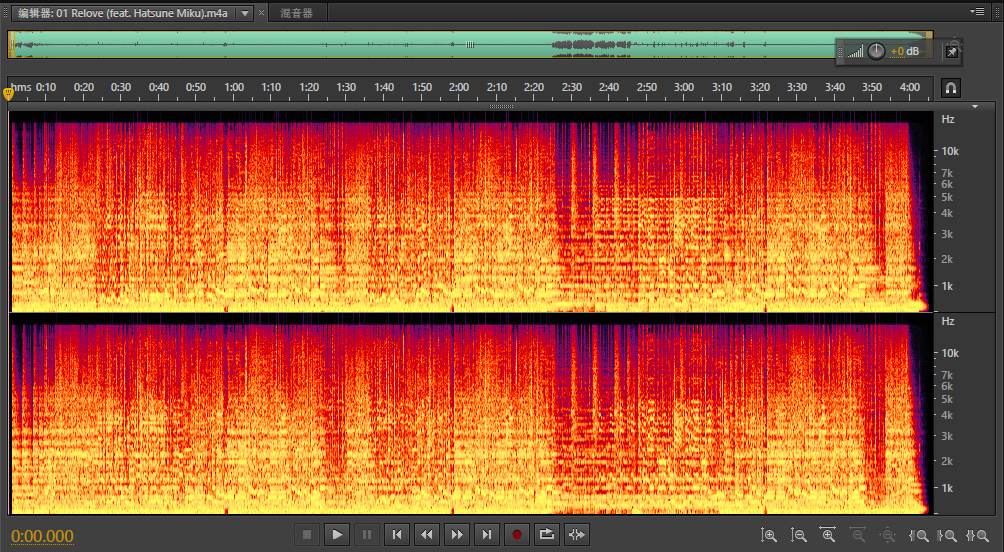Click the Zoom In amplitude icon
This screenshot has height=552, width=1004.
(x=768, y=535)
